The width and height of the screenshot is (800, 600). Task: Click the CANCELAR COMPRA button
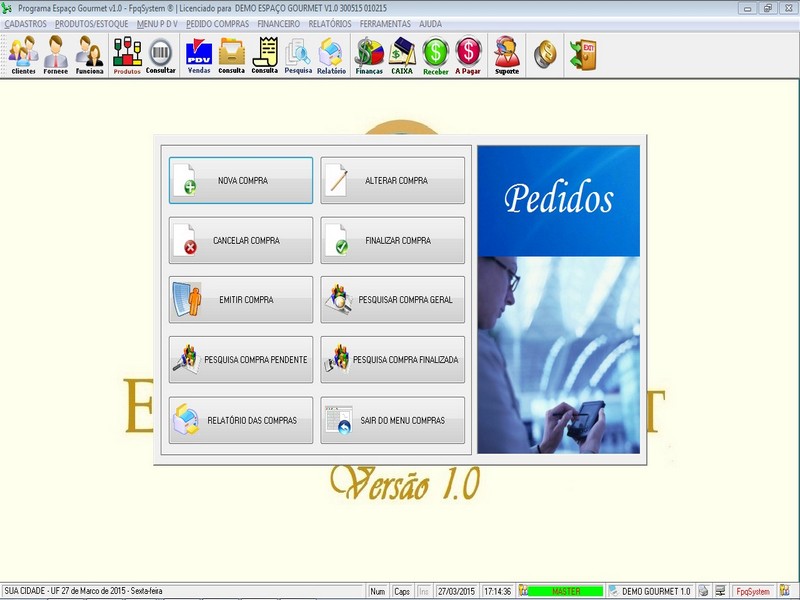pyautogui.click(x=241, y=240)
